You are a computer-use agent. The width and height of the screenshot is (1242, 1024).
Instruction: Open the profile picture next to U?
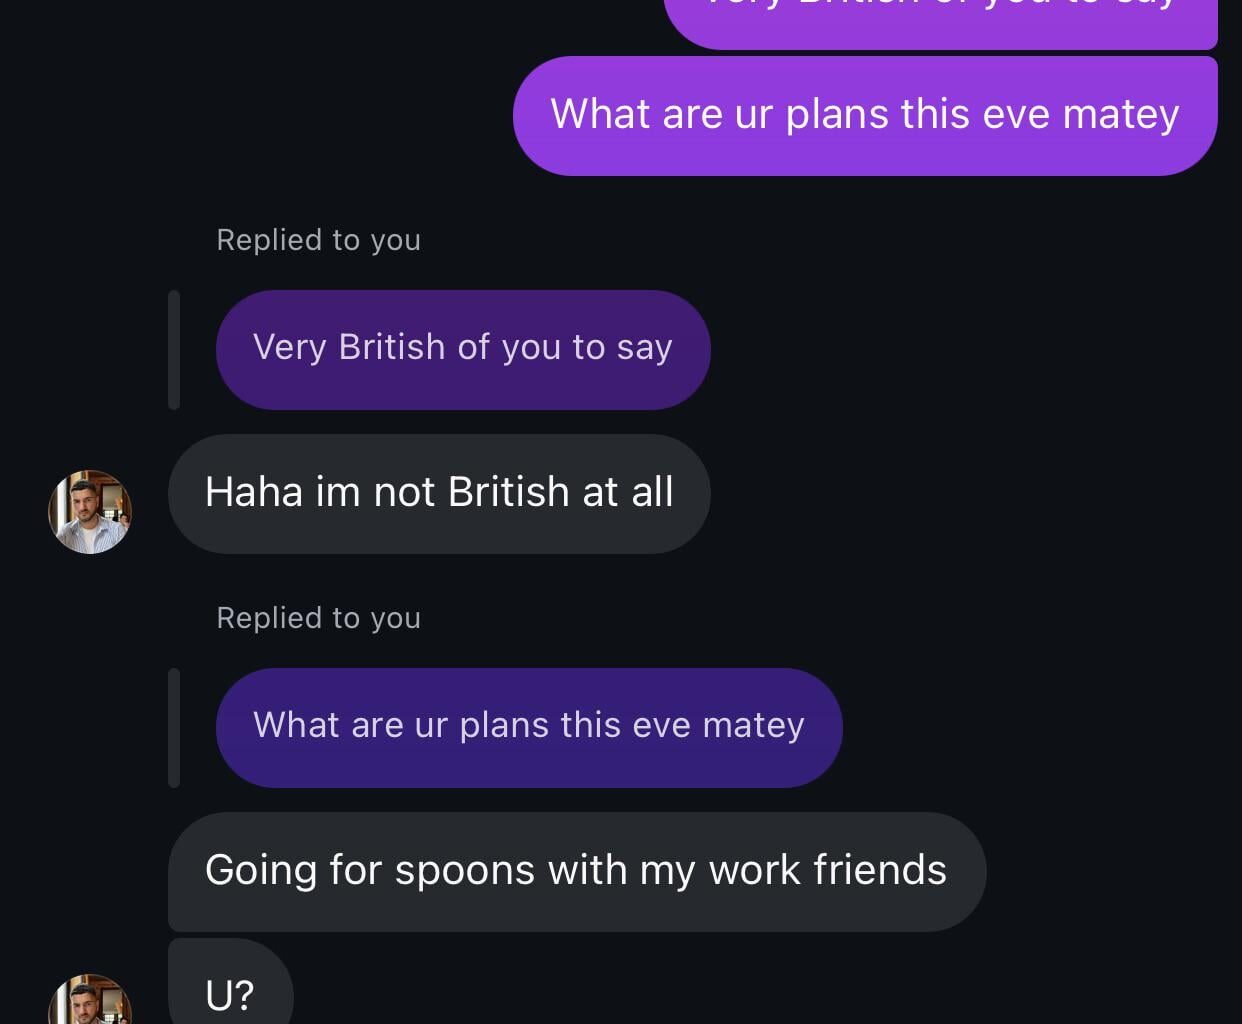90,1000
